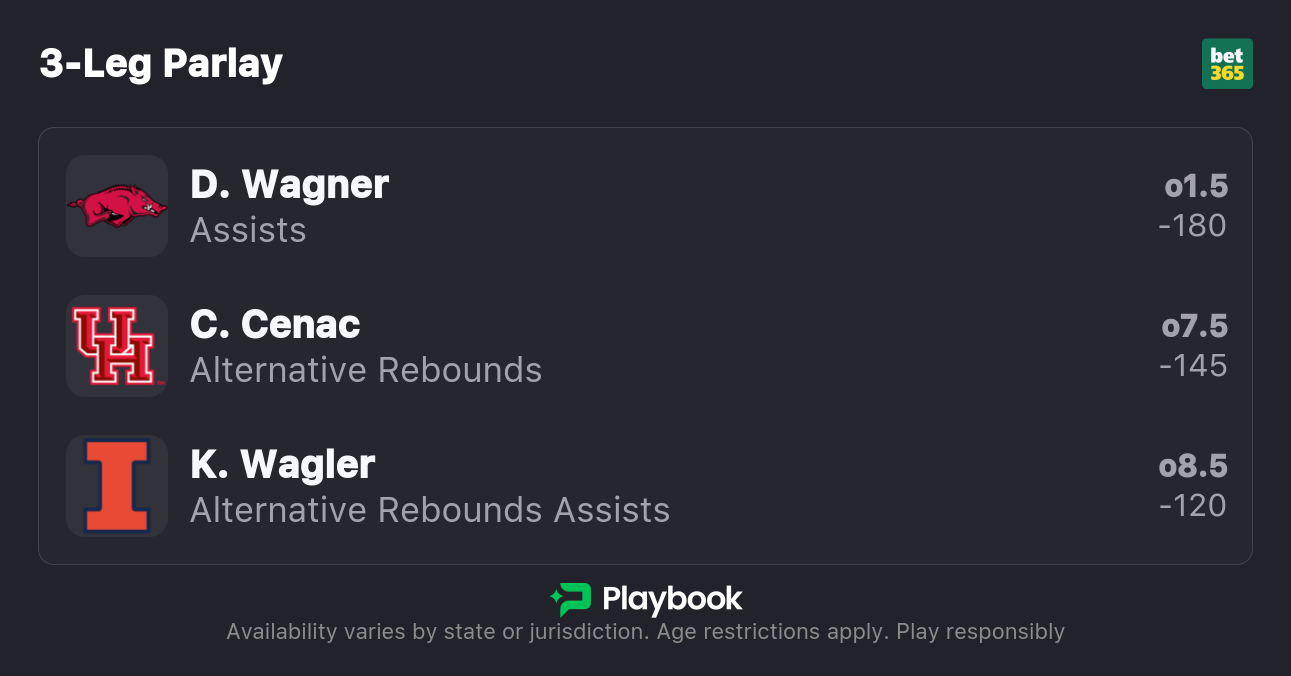This screenshot has height=676, width=1291.
Task: Click the Arkansas Razorbacks hog logo
Action: click(117, 206)
